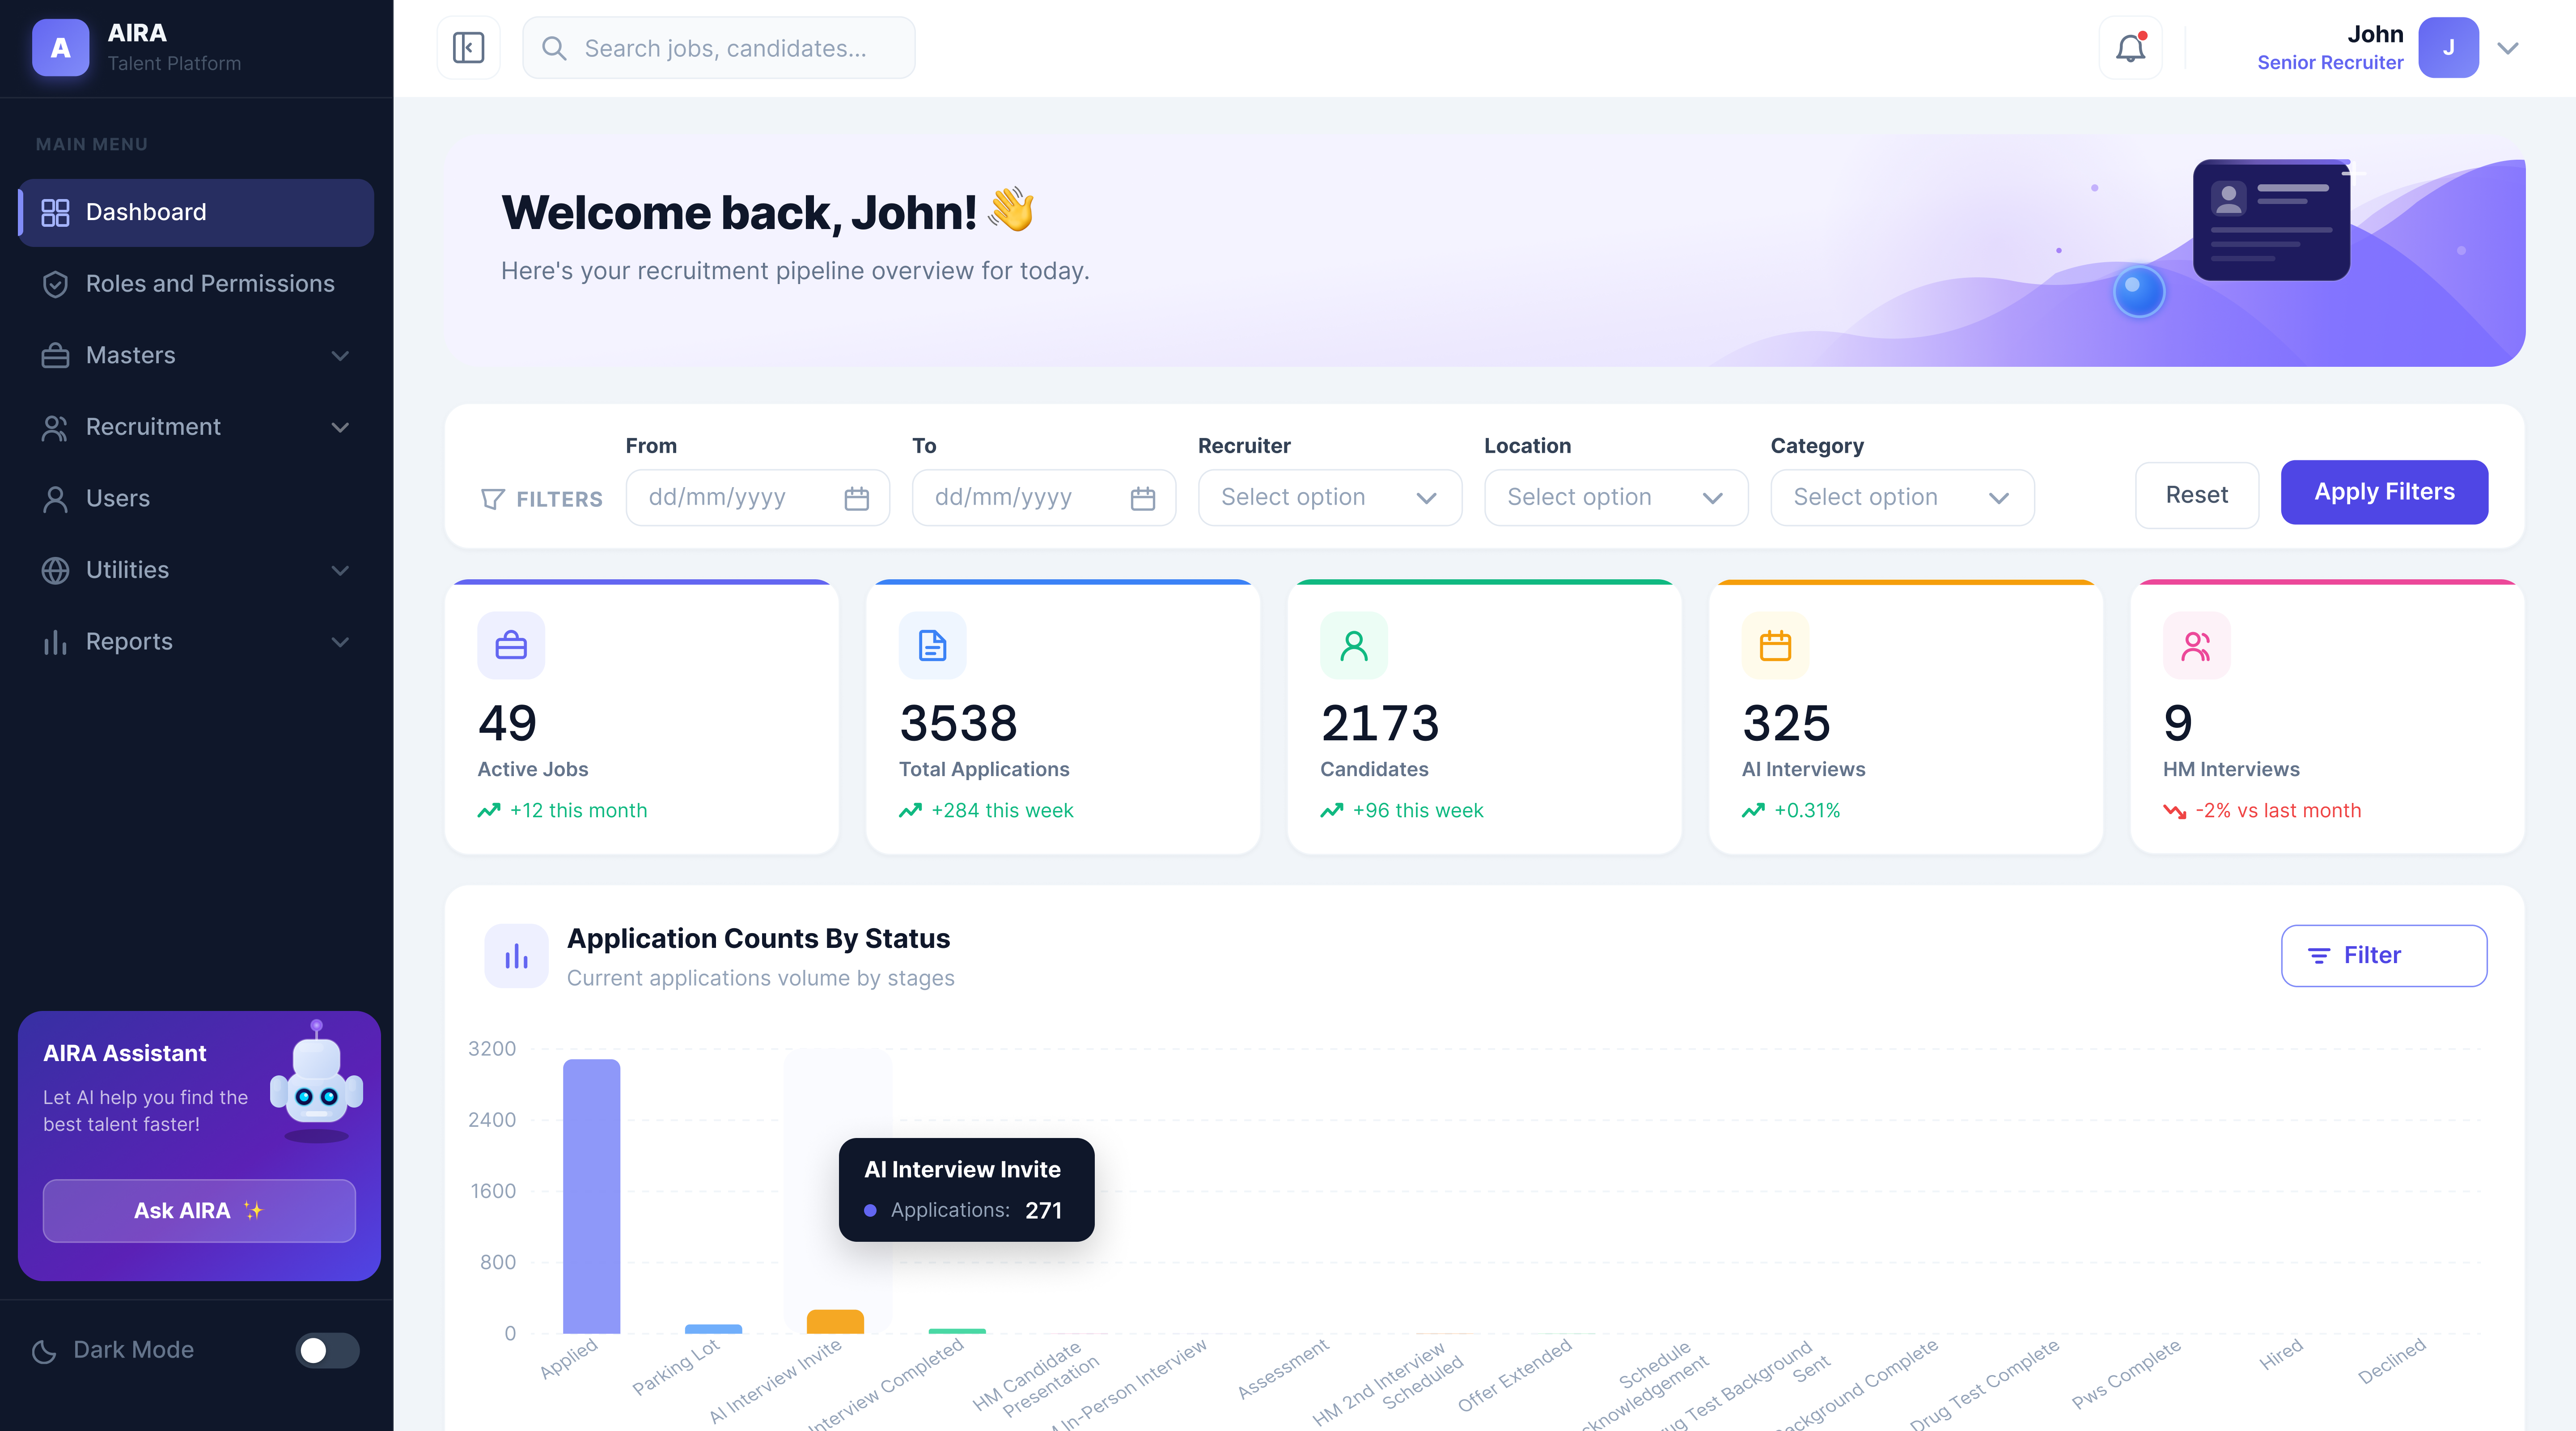Click the Senior Recruiter role link

tap(2329, 62)
